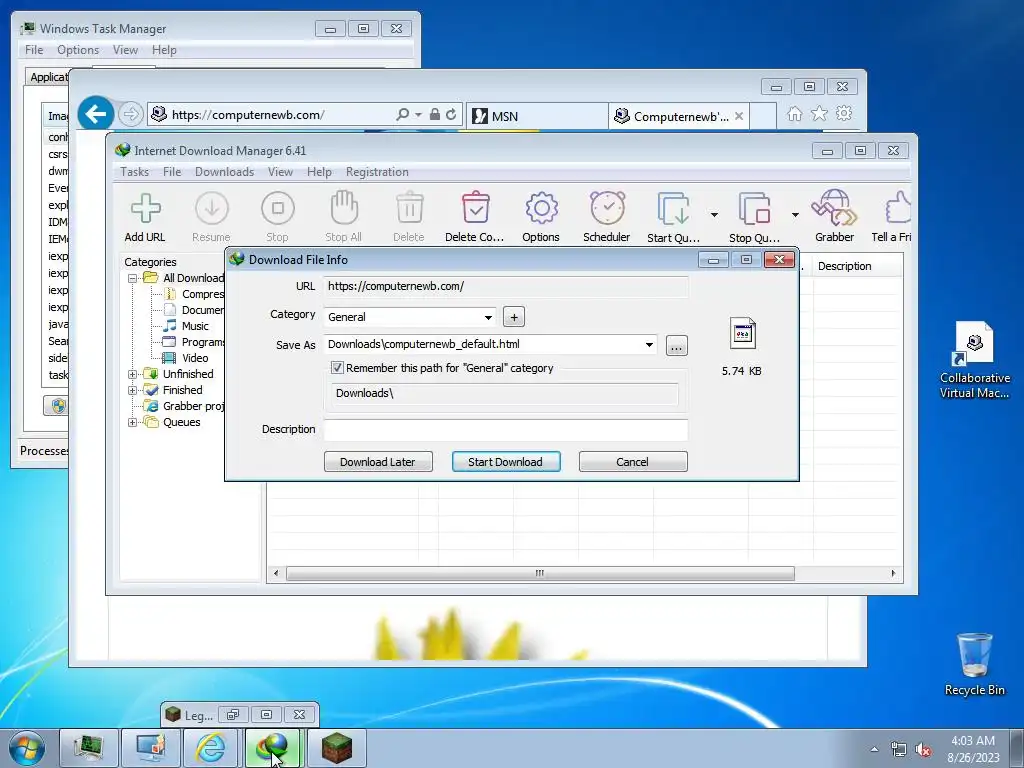Click the scroll right arrow in IDM list
Viewport: 1024px width, 768px height.
[x=893, y=573]
